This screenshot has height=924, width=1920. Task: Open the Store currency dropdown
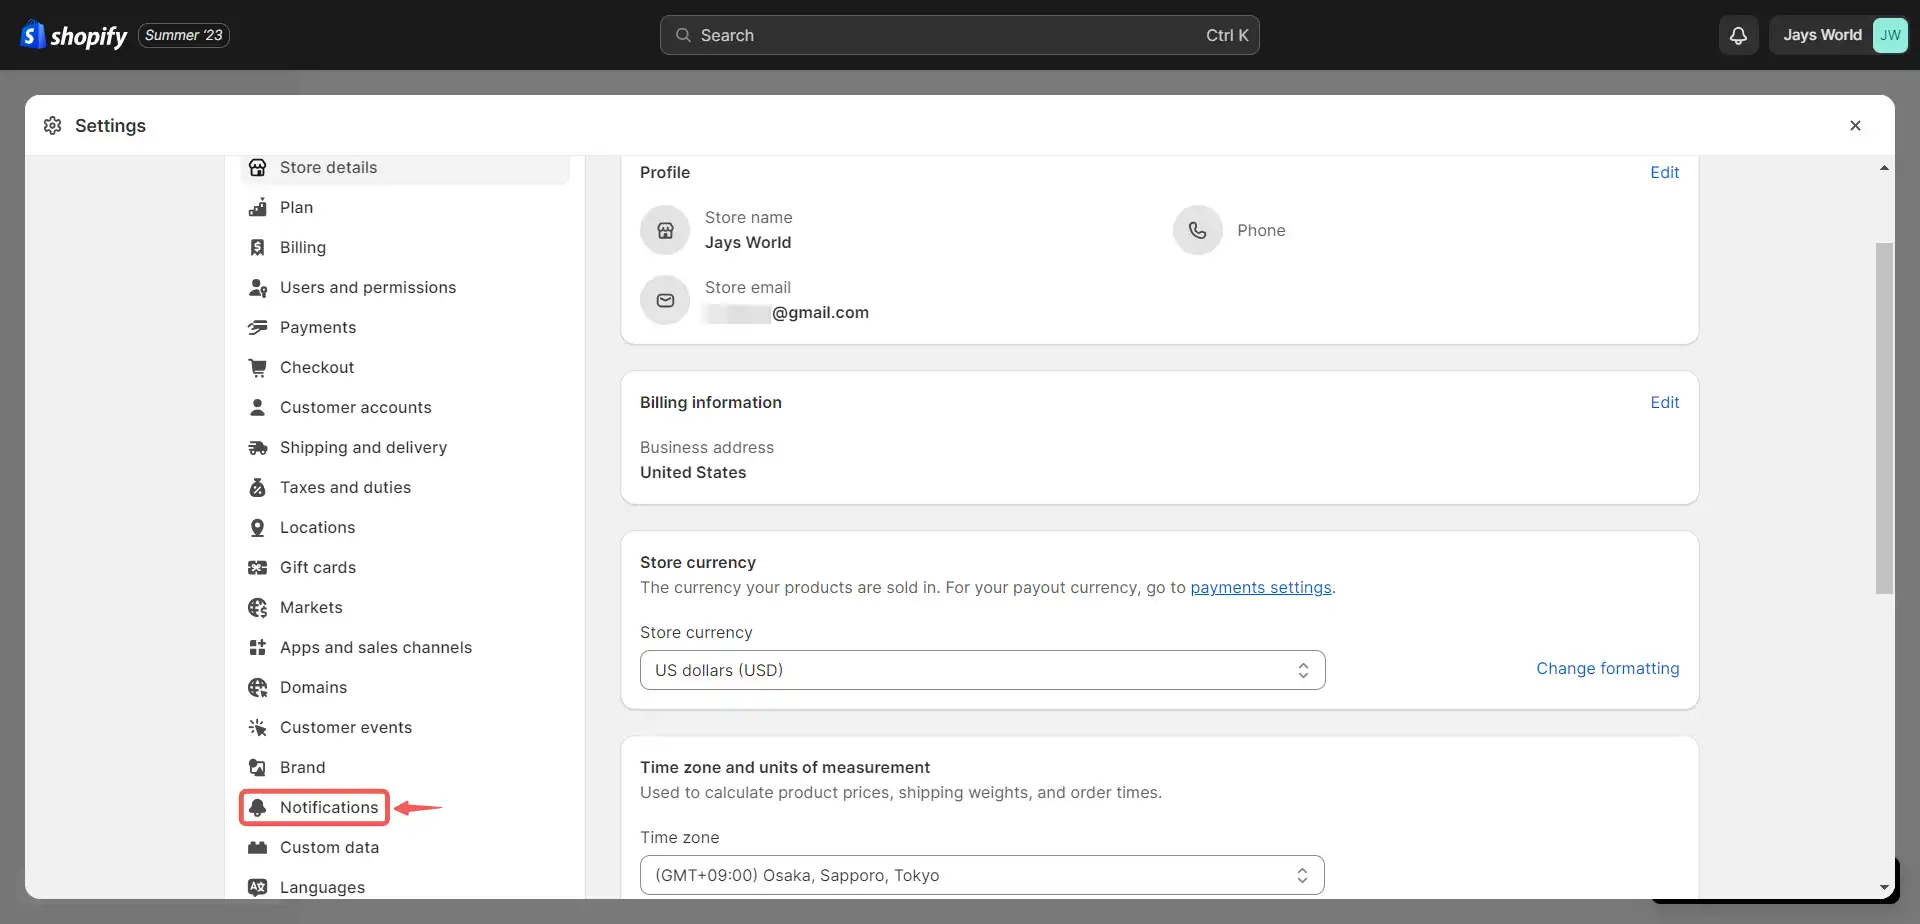pyautogui.click(x=982, y=670)
